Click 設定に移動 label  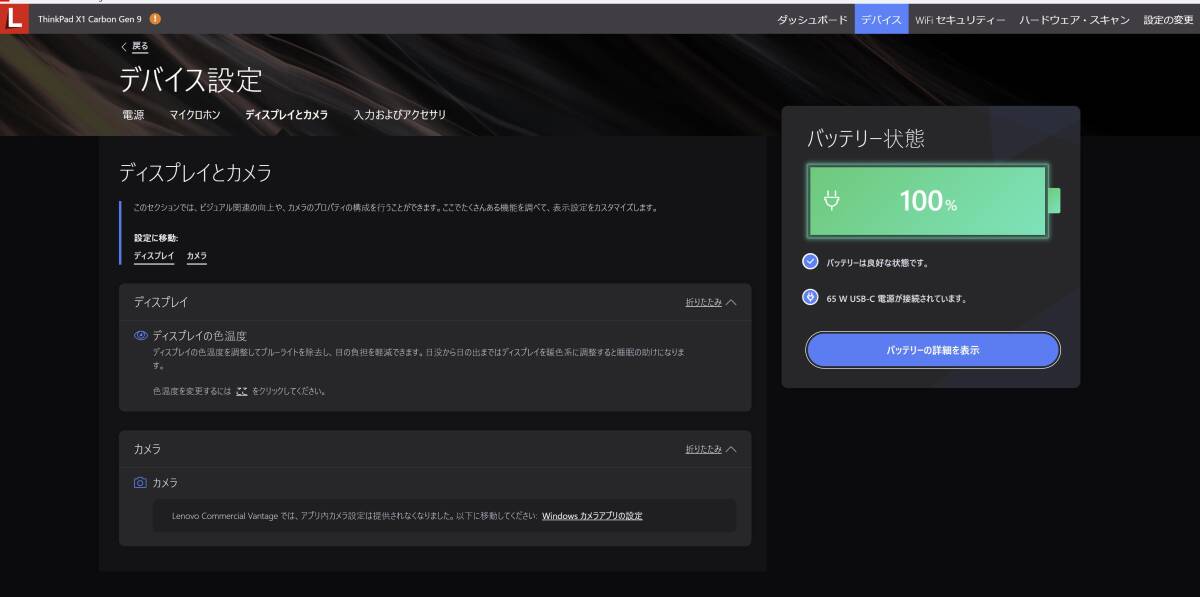point(156,238)
